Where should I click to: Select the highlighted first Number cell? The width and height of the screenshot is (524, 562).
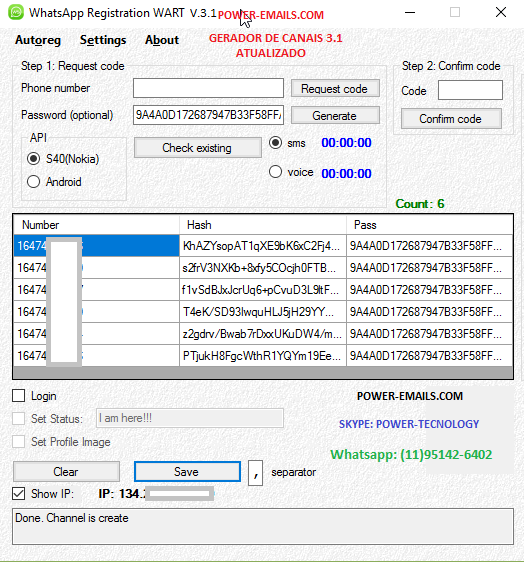pyautogui.click(x=96, y=246)
